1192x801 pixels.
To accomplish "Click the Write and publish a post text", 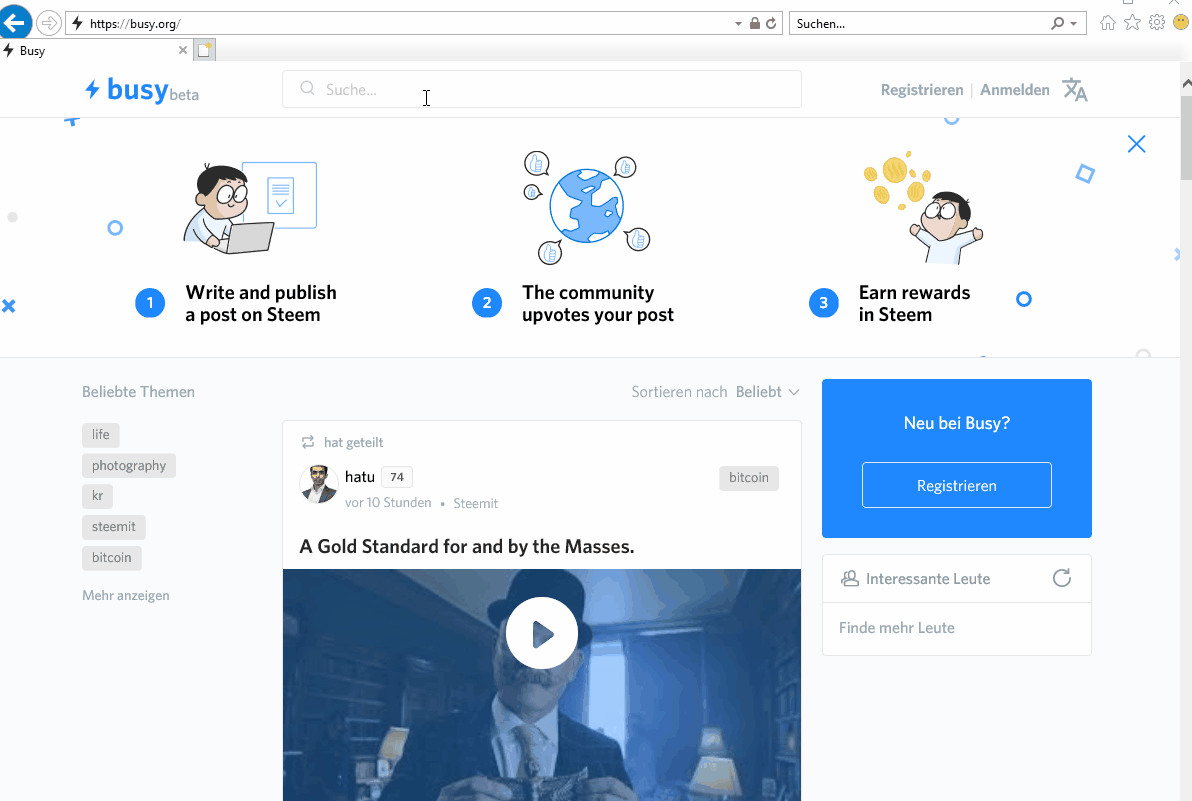I will pyautogui.click(x=261, y=303).
